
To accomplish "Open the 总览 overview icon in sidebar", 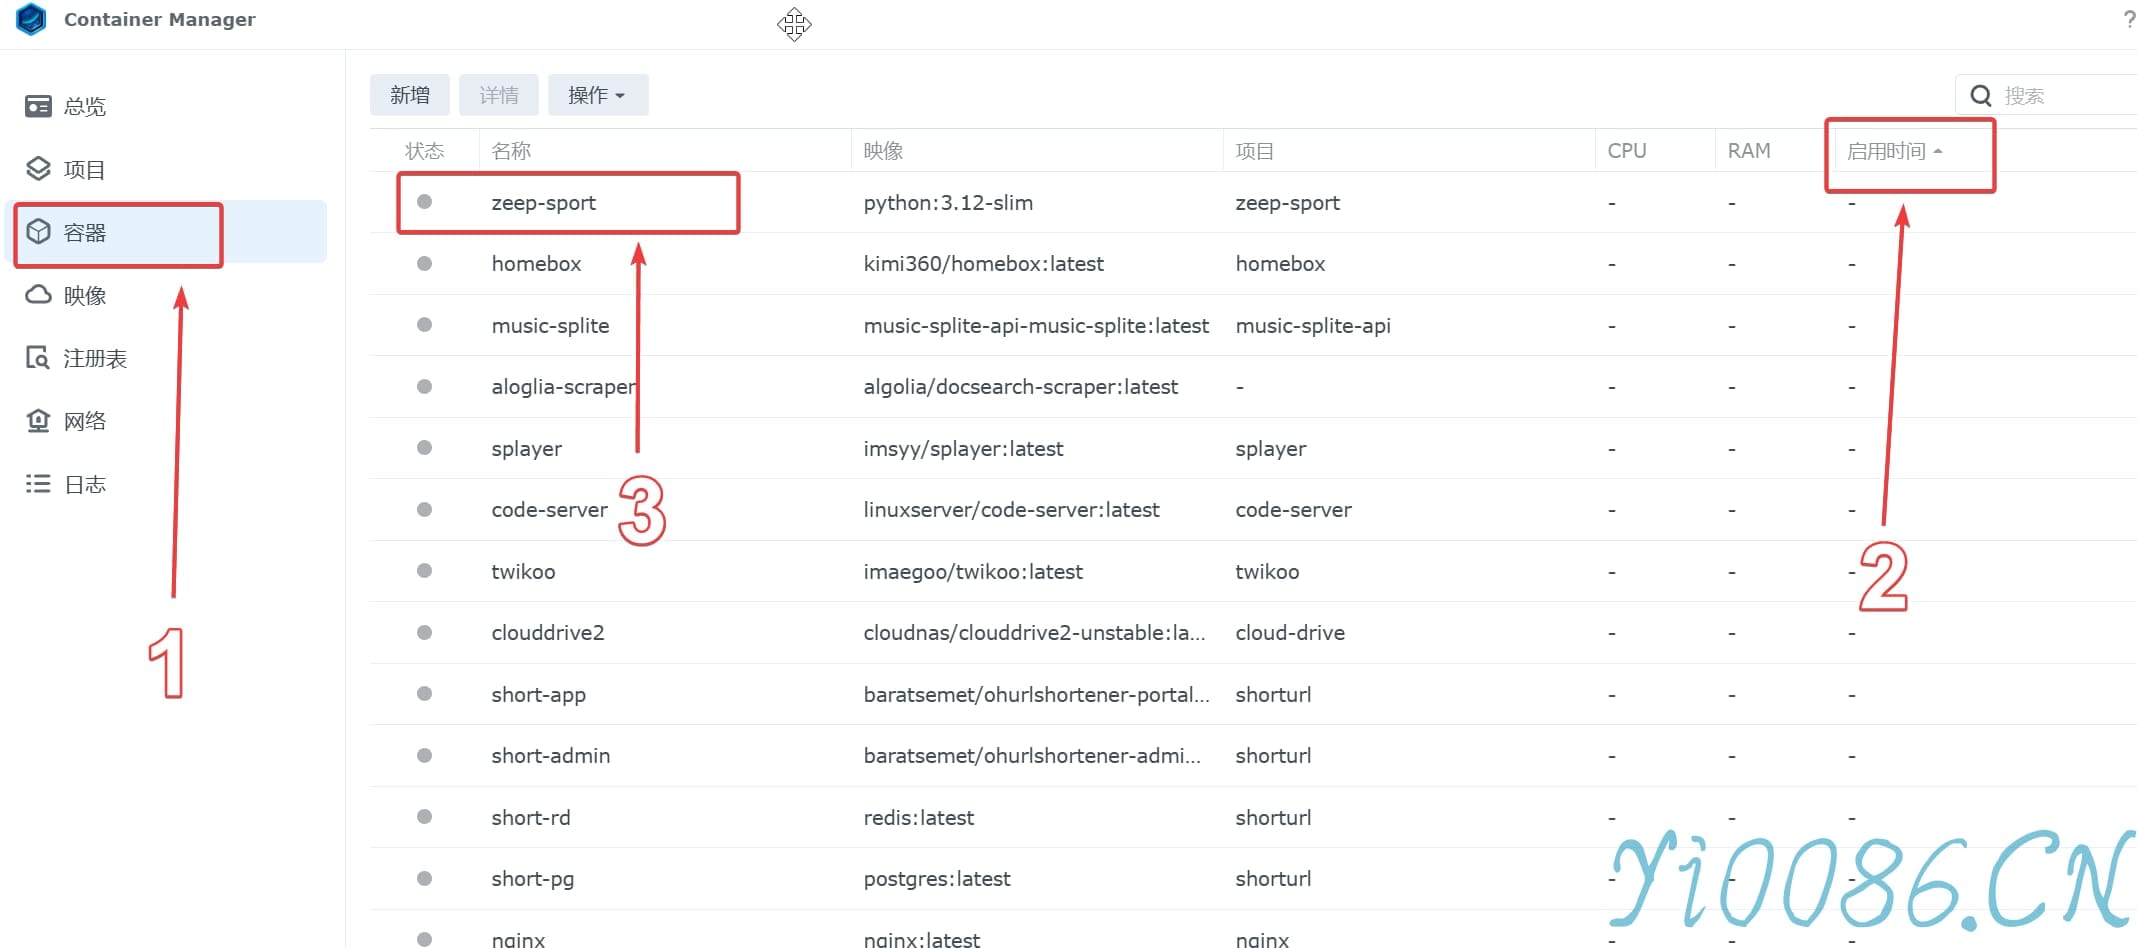I will (x=38, y=106).
